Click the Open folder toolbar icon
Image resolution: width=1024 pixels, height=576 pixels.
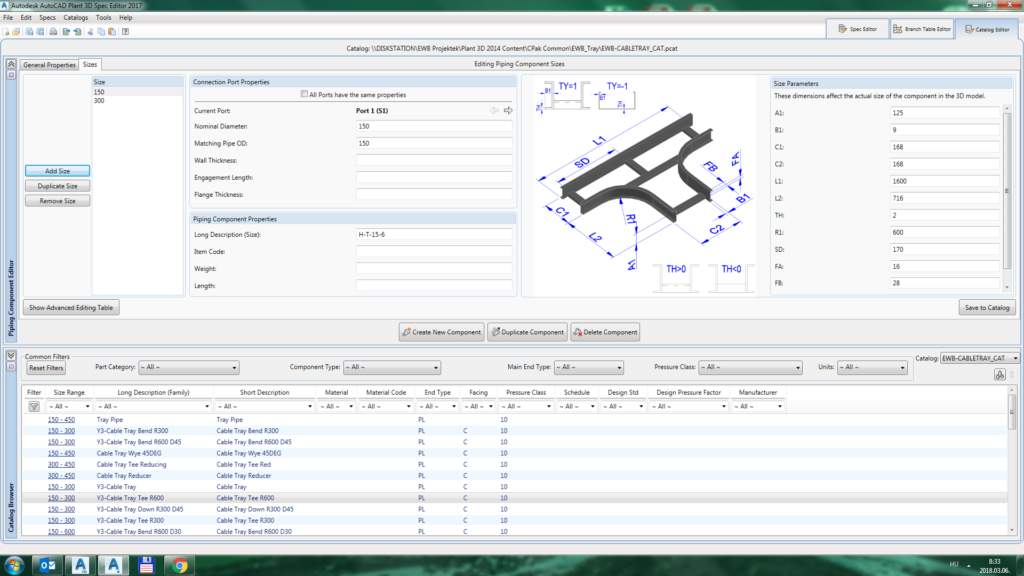tap(16, 31)
